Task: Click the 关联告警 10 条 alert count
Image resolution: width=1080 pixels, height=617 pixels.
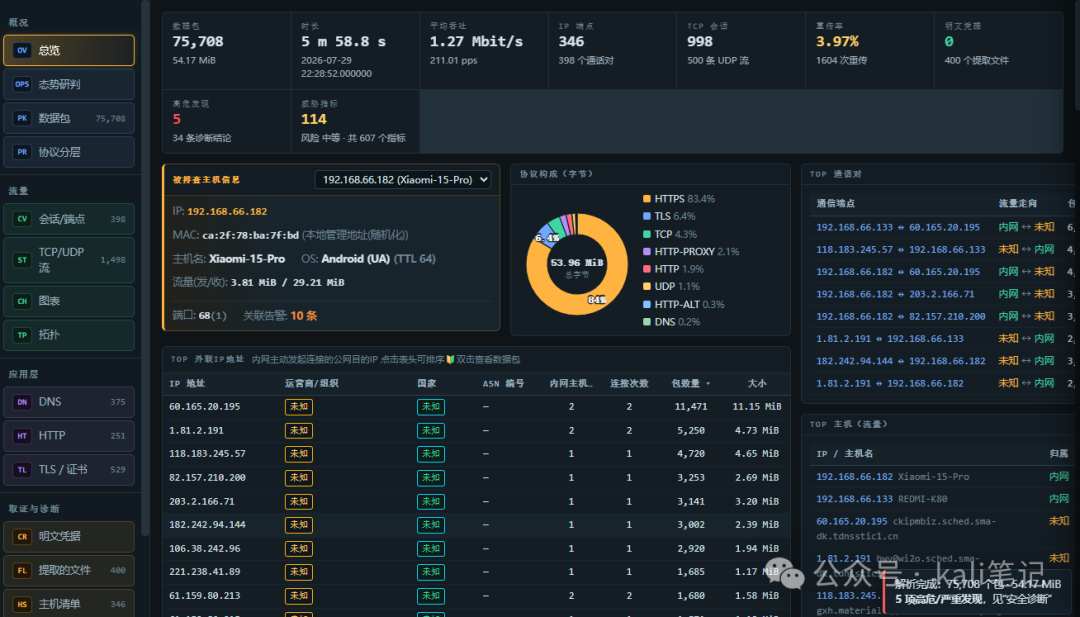Action: (x=280, y=315)
